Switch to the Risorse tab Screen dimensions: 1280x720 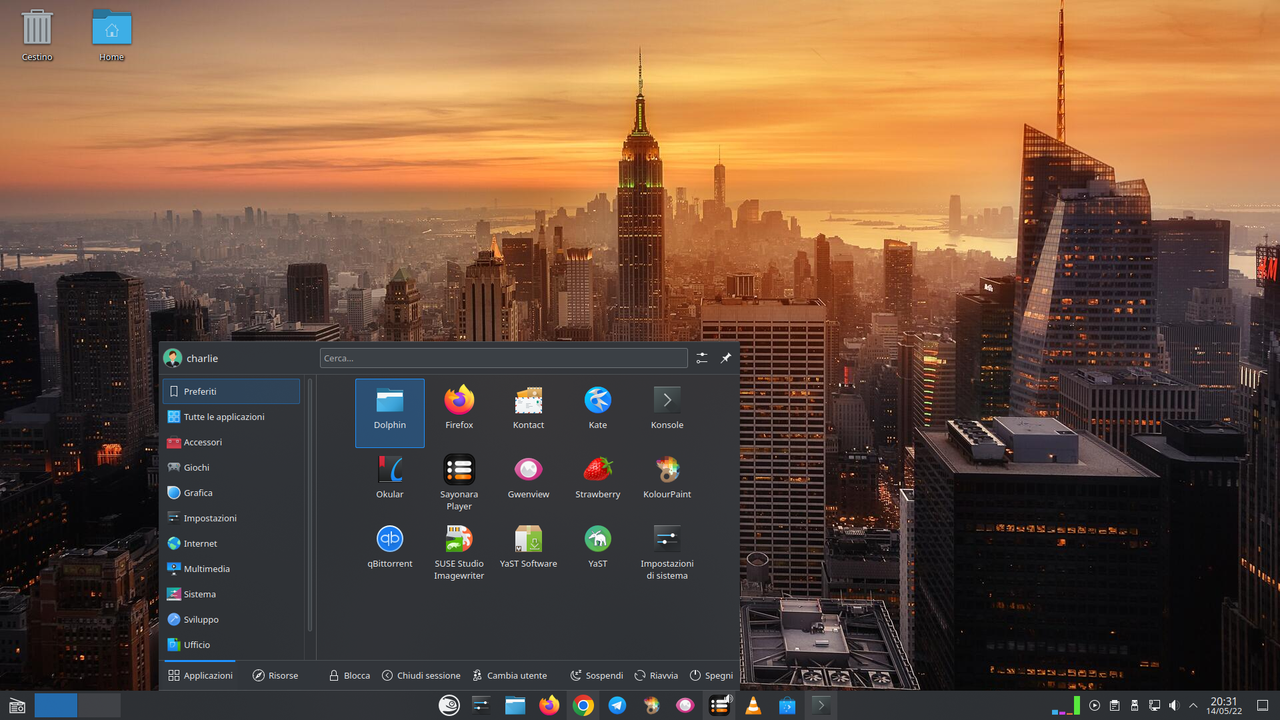[275, 676]
